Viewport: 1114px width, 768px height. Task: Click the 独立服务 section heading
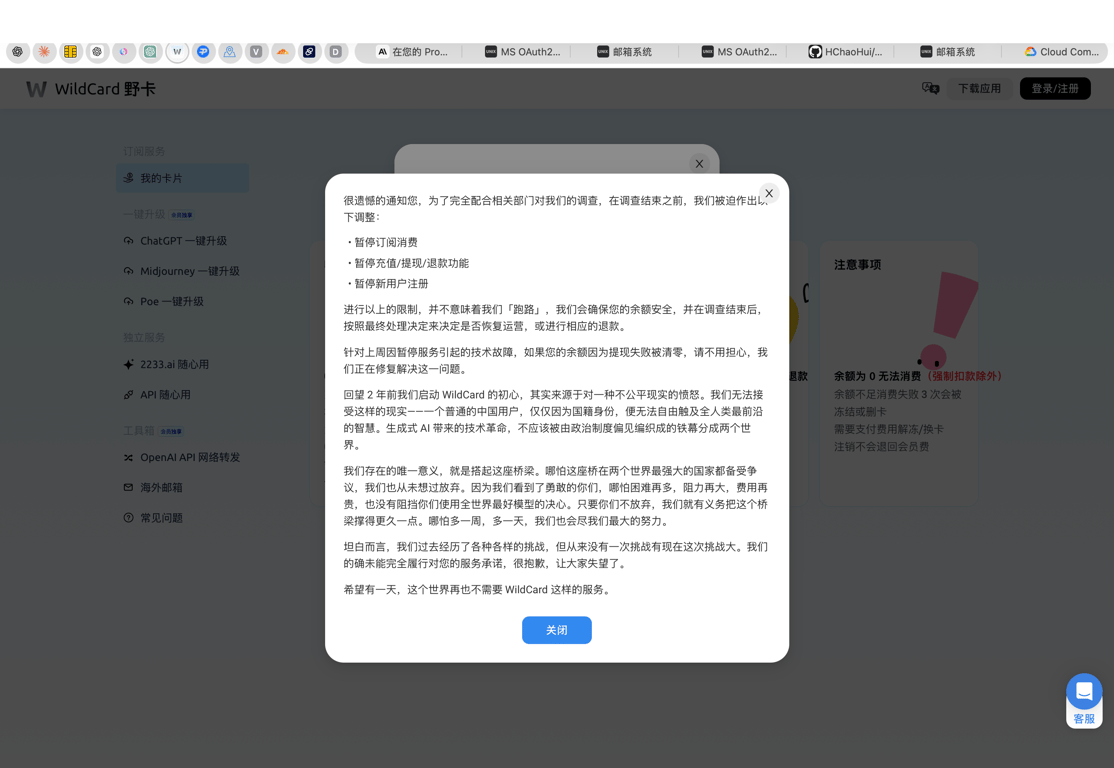144,337
